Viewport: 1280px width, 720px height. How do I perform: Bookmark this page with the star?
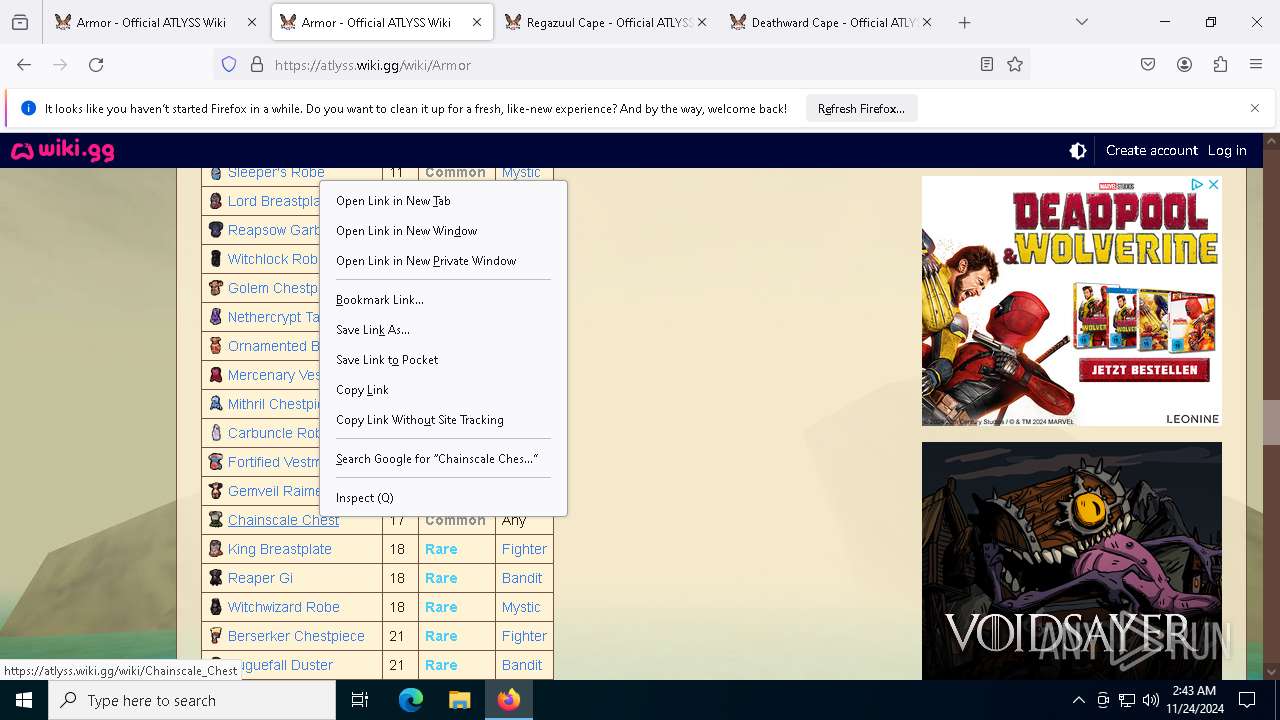tap(1015, 64)
